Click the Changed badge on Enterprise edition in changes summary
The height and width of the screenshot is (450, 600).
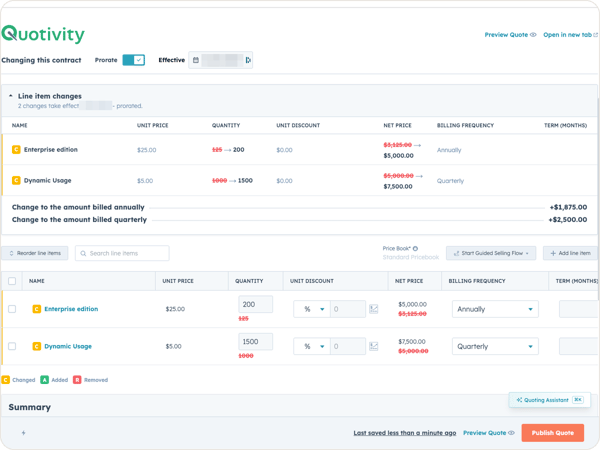point(16,150)
